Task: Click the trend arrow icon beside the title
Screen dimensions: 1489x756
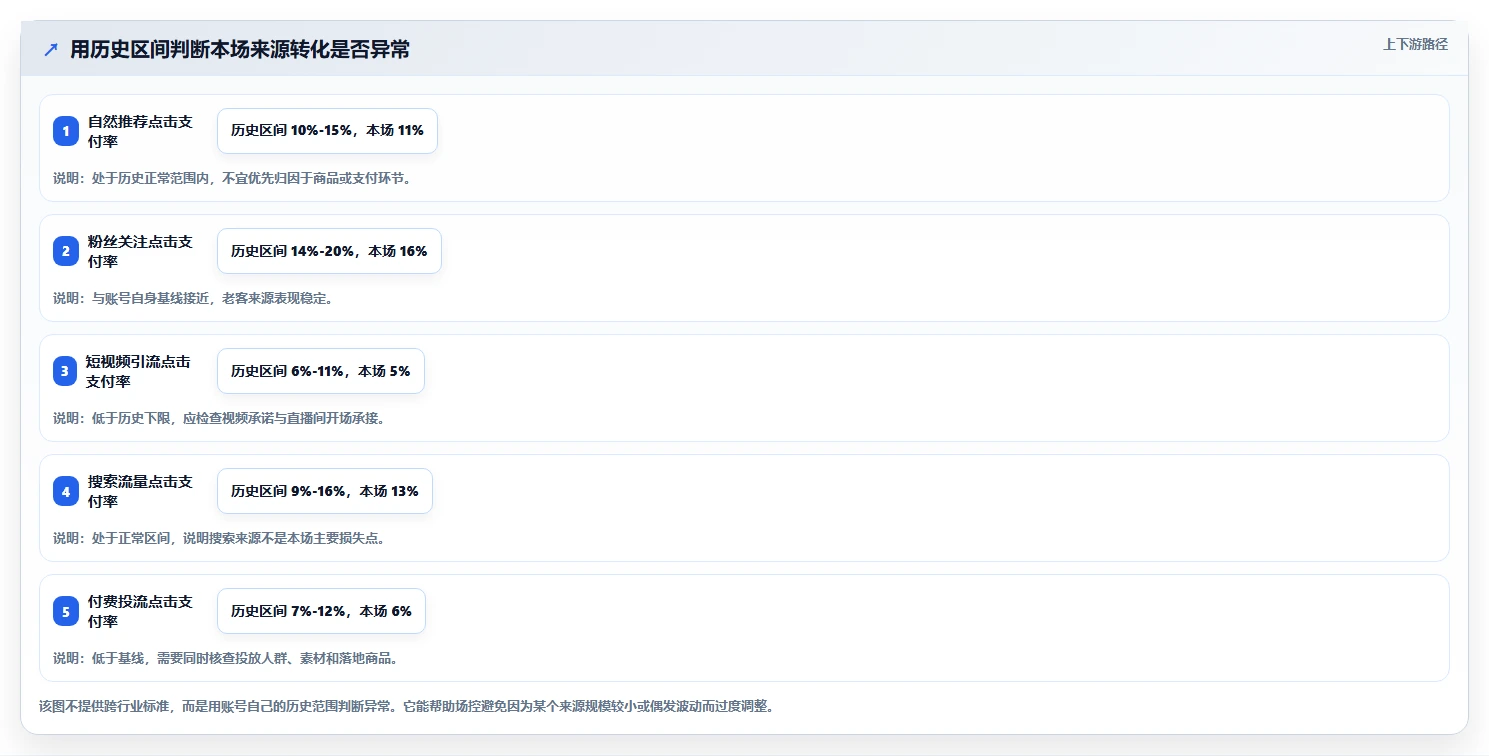Action: click(x=51, y=49)
